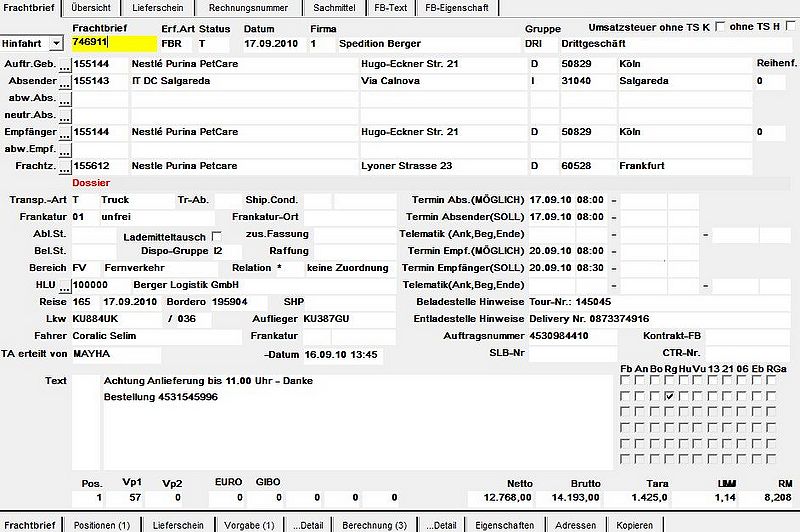Open the Berechnung (3) bottom tab

tap(374, 525)
